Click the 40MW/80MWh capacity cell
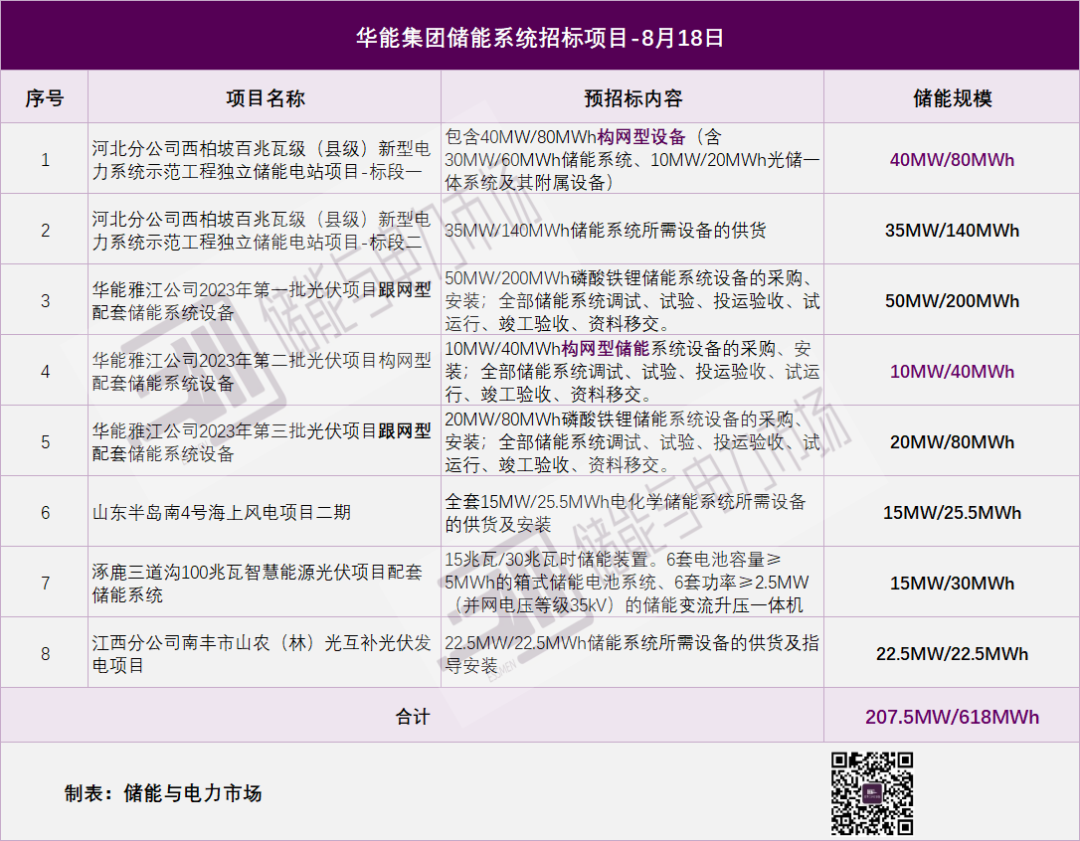The image size is (1080, 841). pyautogui.click(x=951, y=160)
